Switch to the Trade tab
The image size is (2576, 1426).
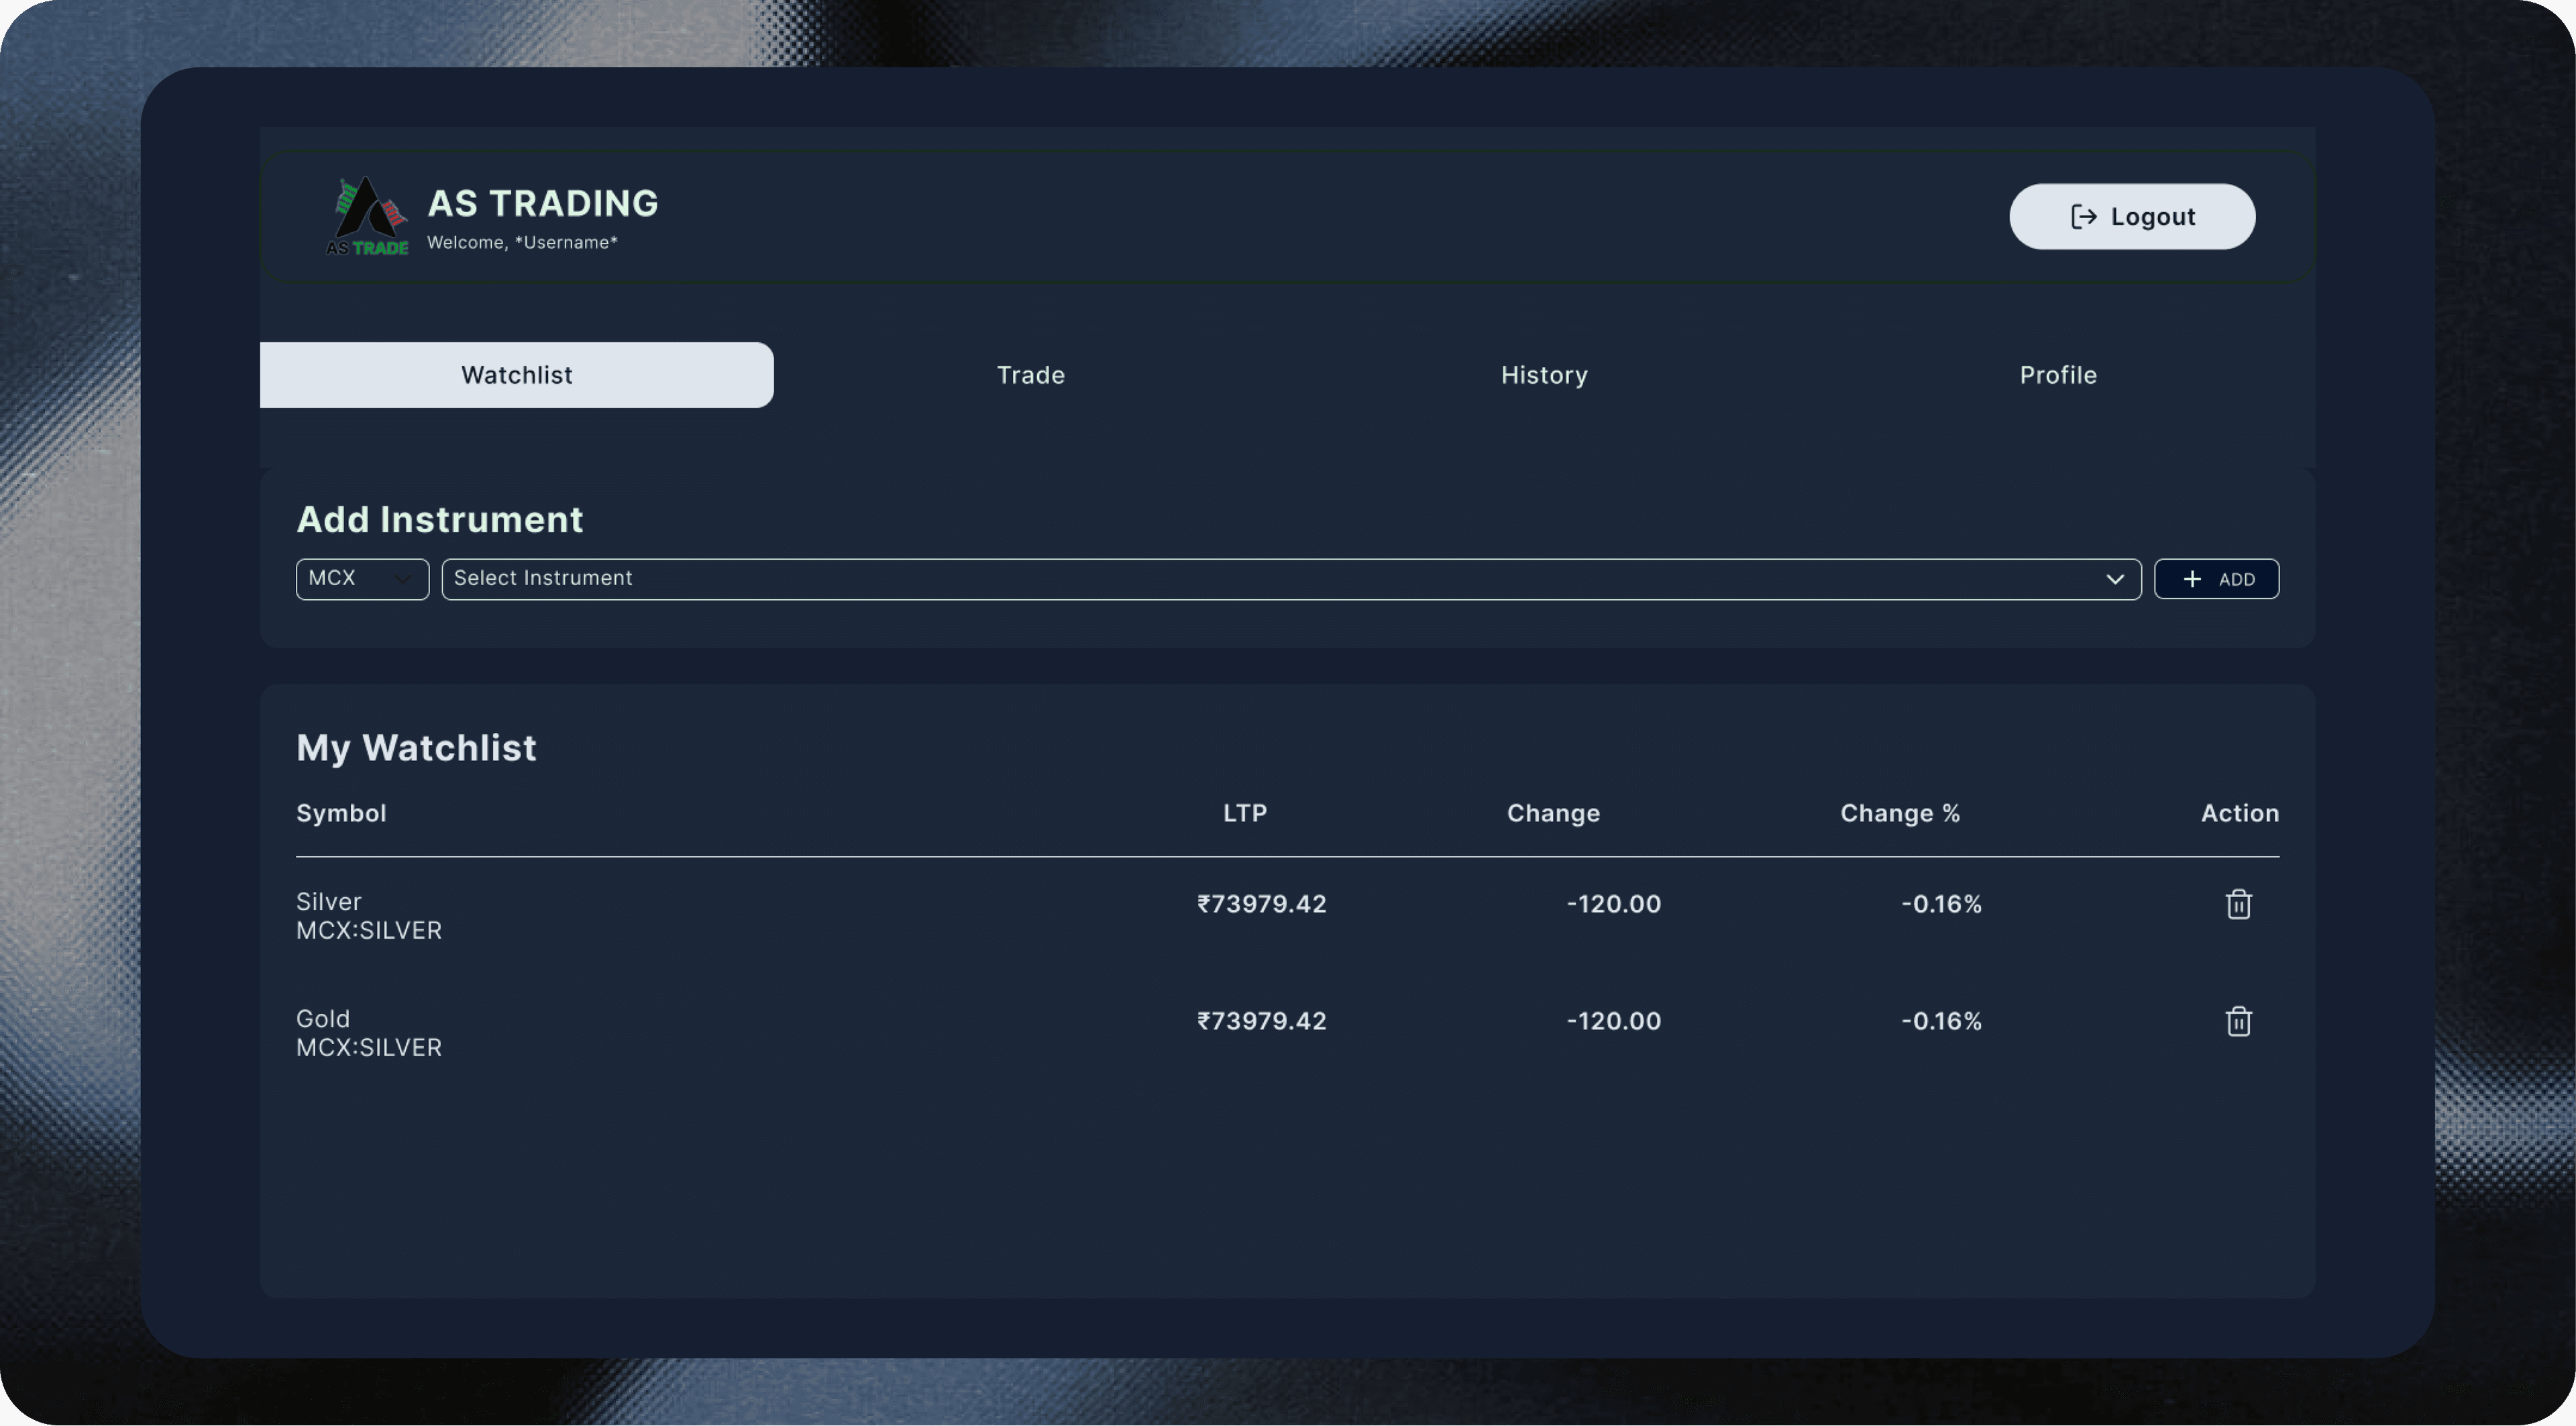[1030, 375]
